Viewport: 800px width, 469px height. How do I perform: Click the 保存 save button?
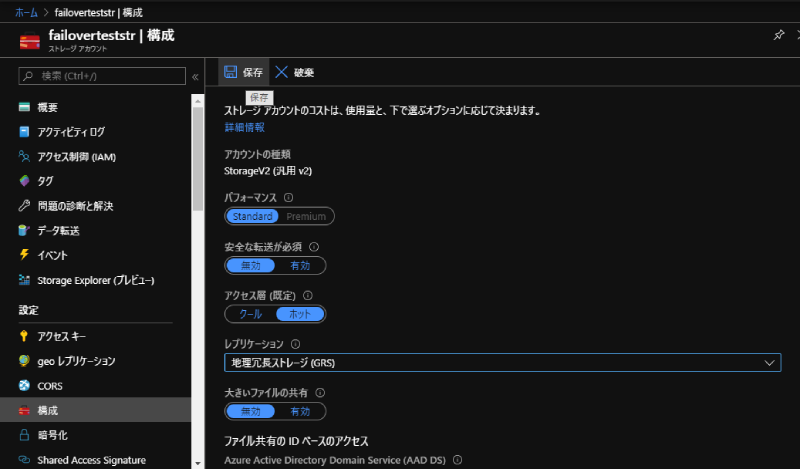244,72
